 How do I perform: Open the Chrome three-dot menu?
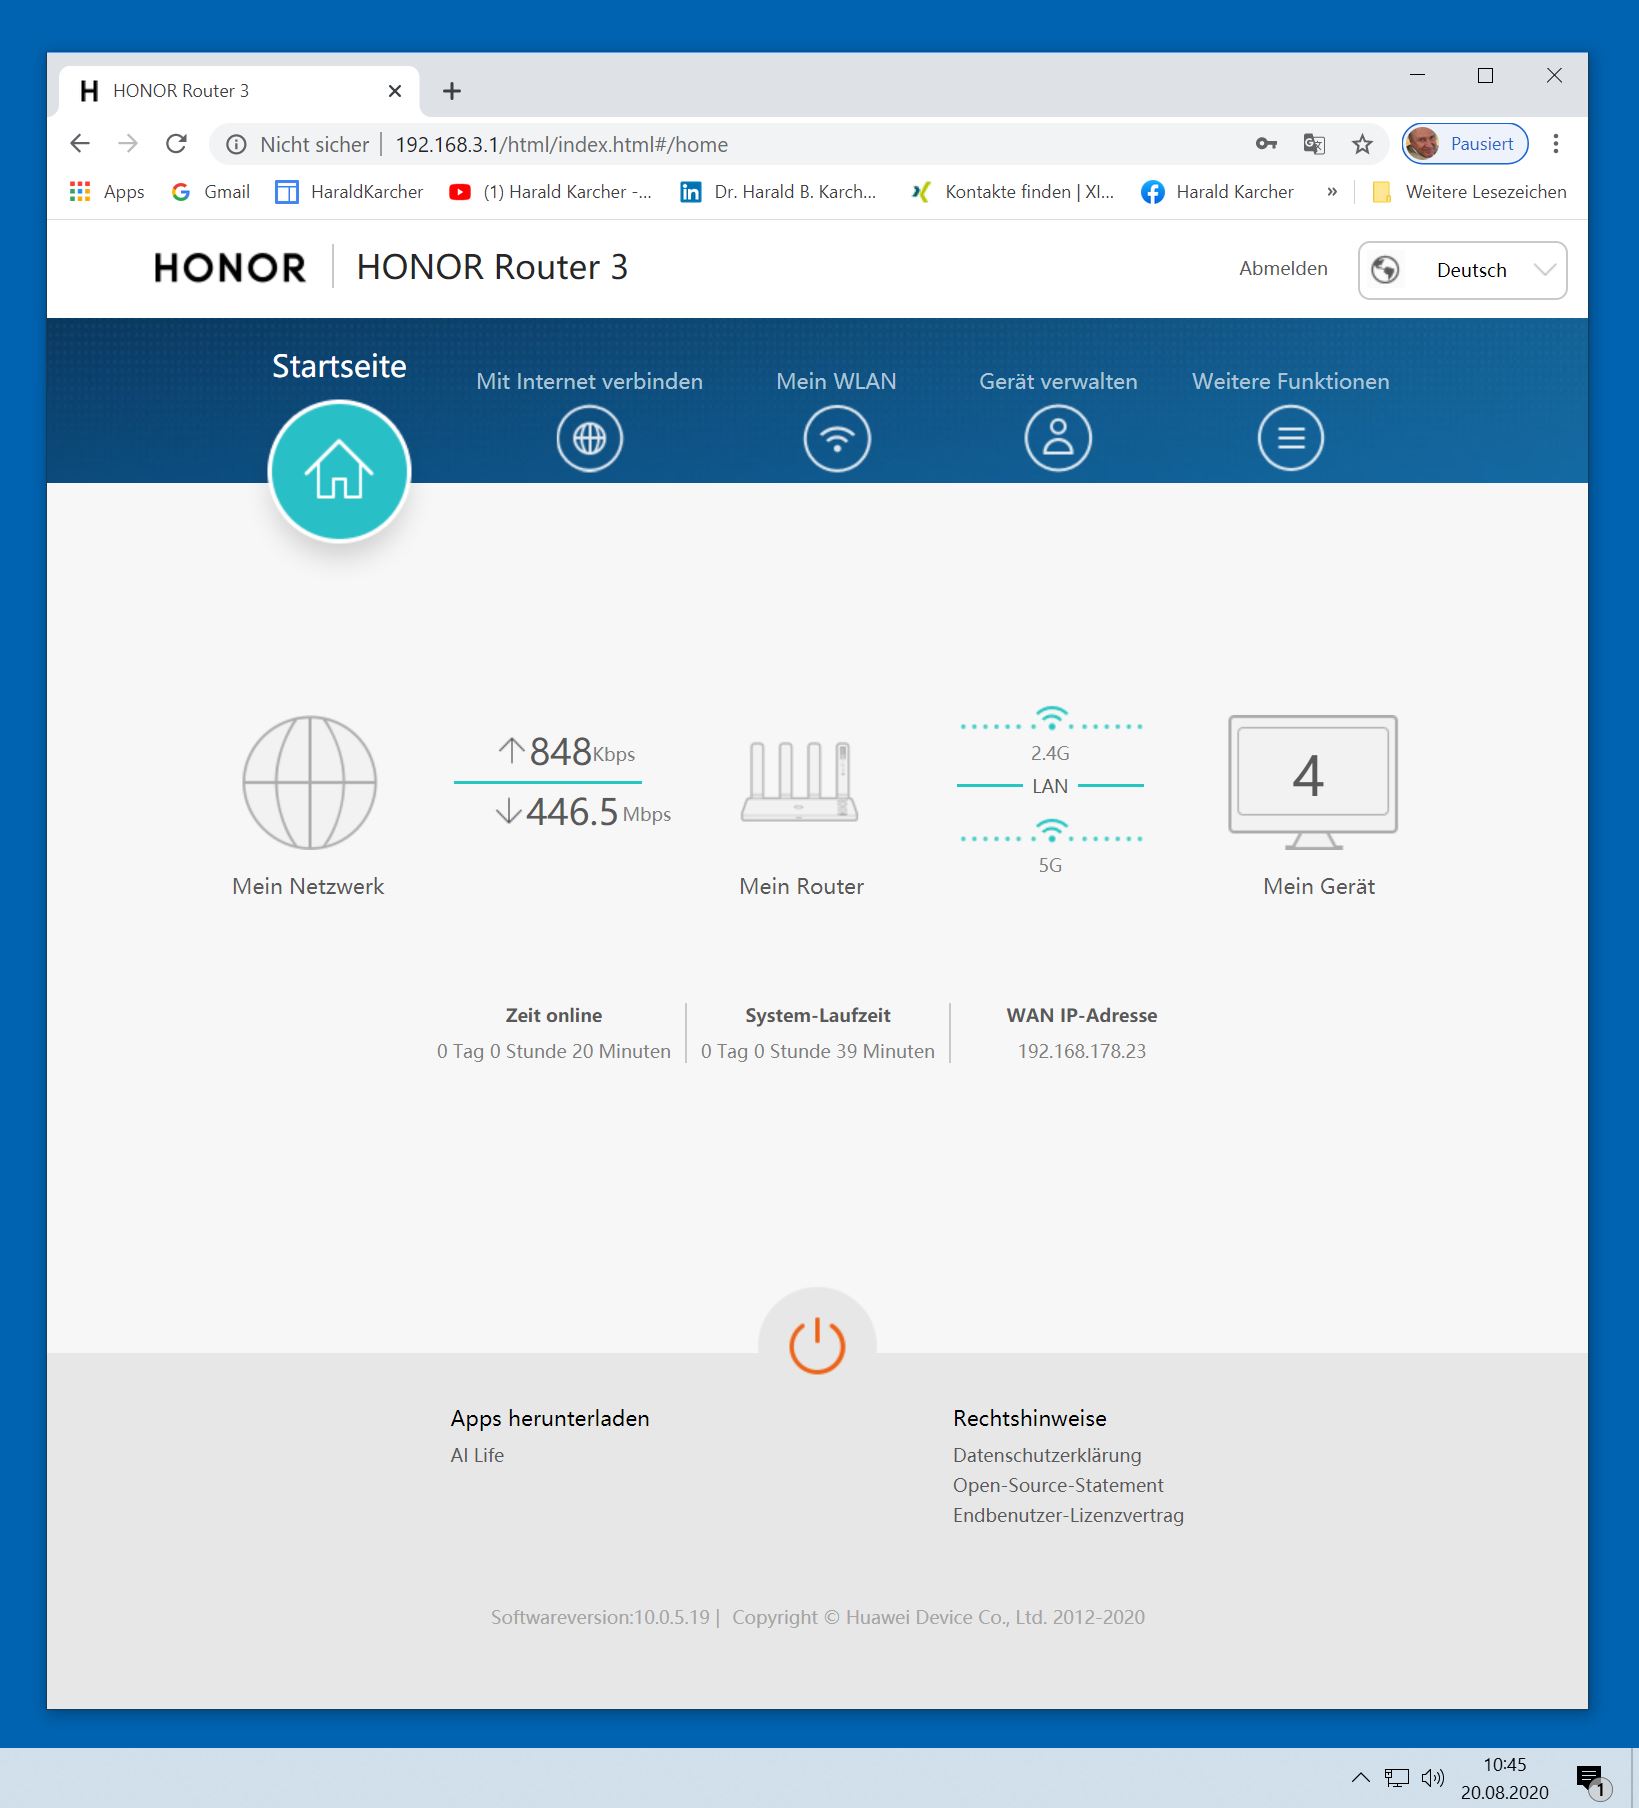pos(1555,144)
